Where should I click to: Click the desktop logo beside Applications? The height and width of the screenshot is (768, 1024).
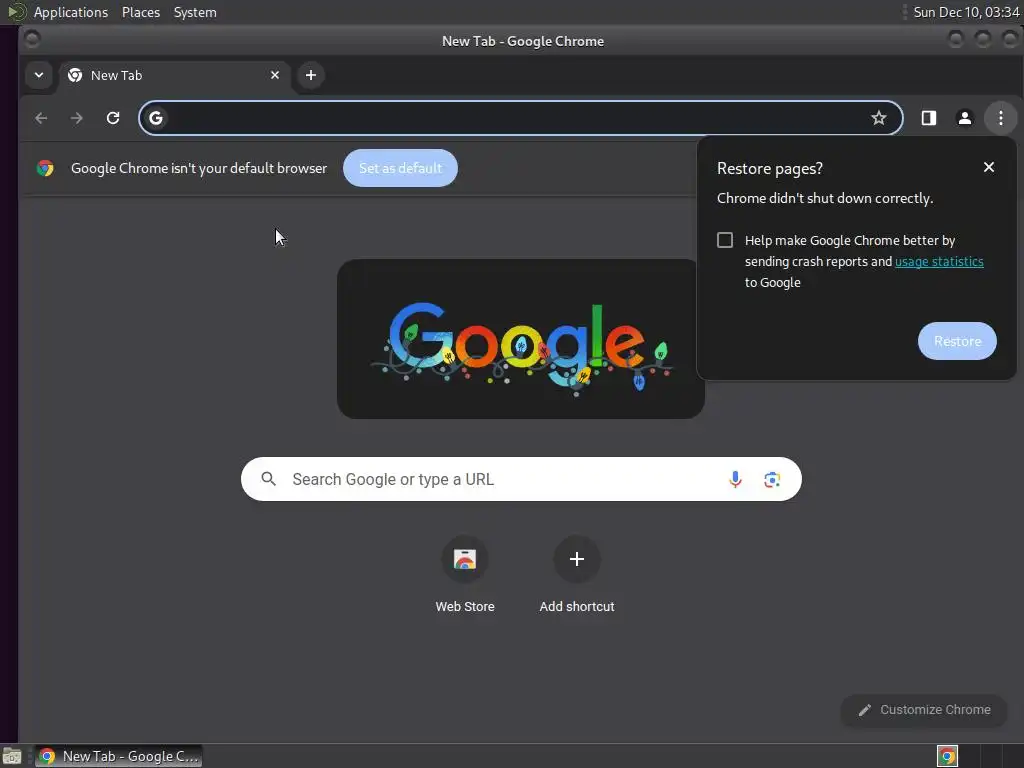pos(17,12)
